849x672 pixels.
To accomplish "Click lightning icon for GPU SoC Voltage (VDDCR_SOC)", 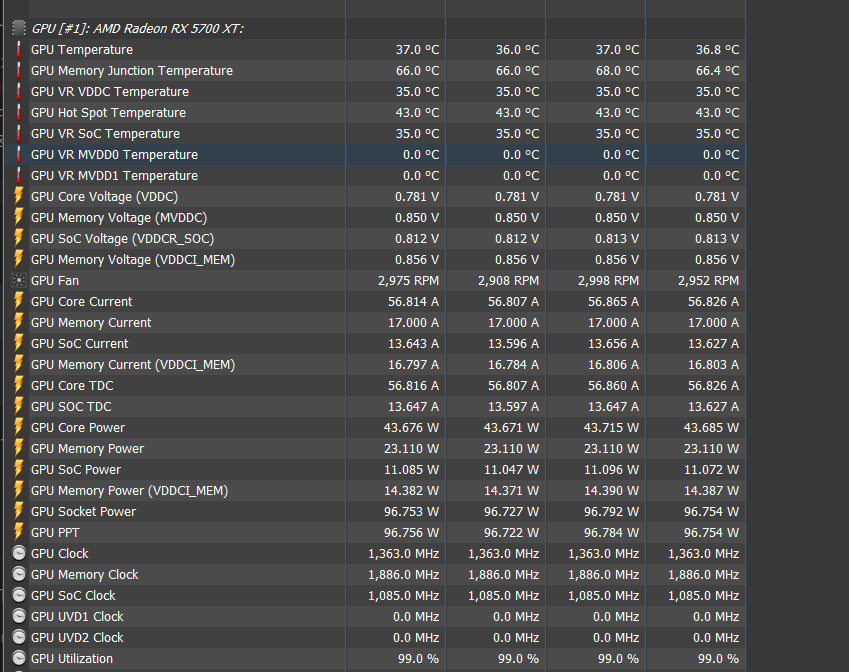I will click(19, 238).
